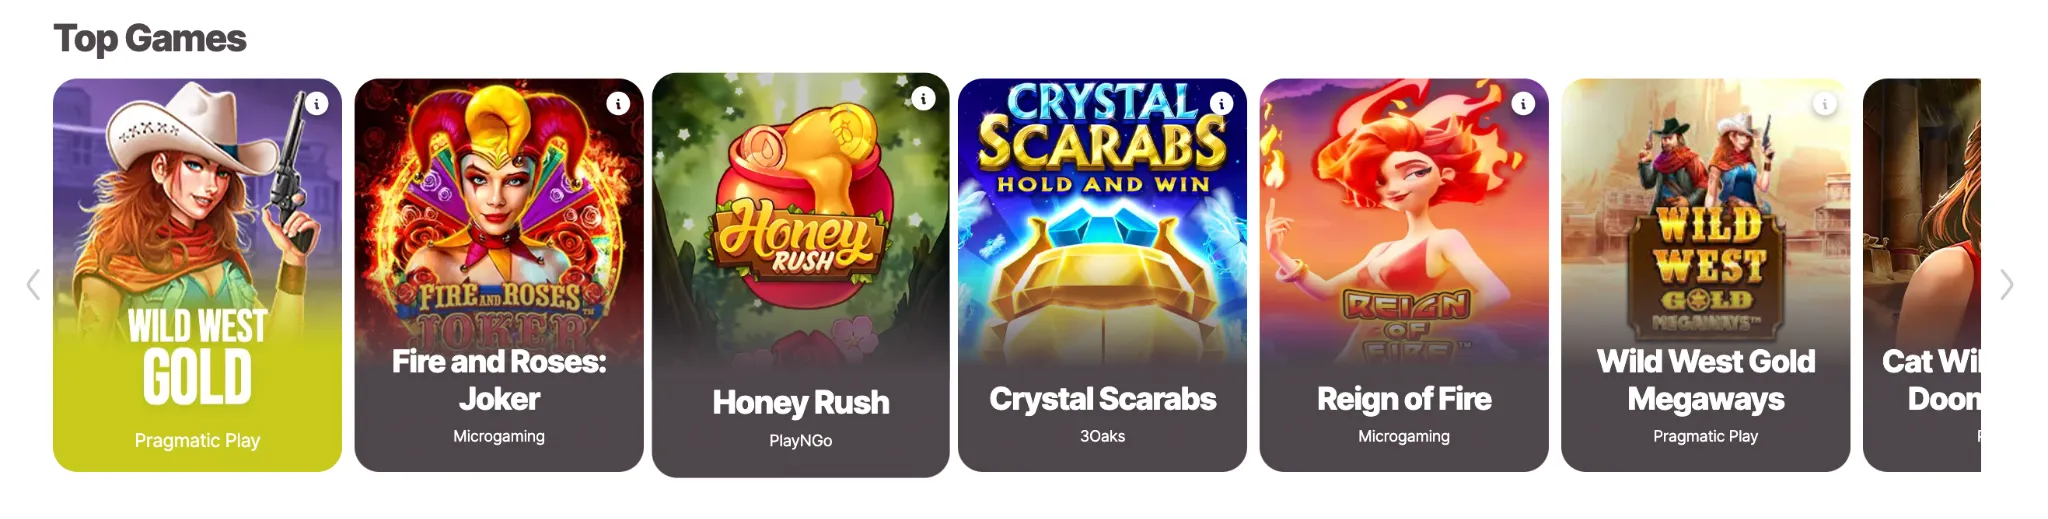Click the Top Games heading

(x=150, y=38)
